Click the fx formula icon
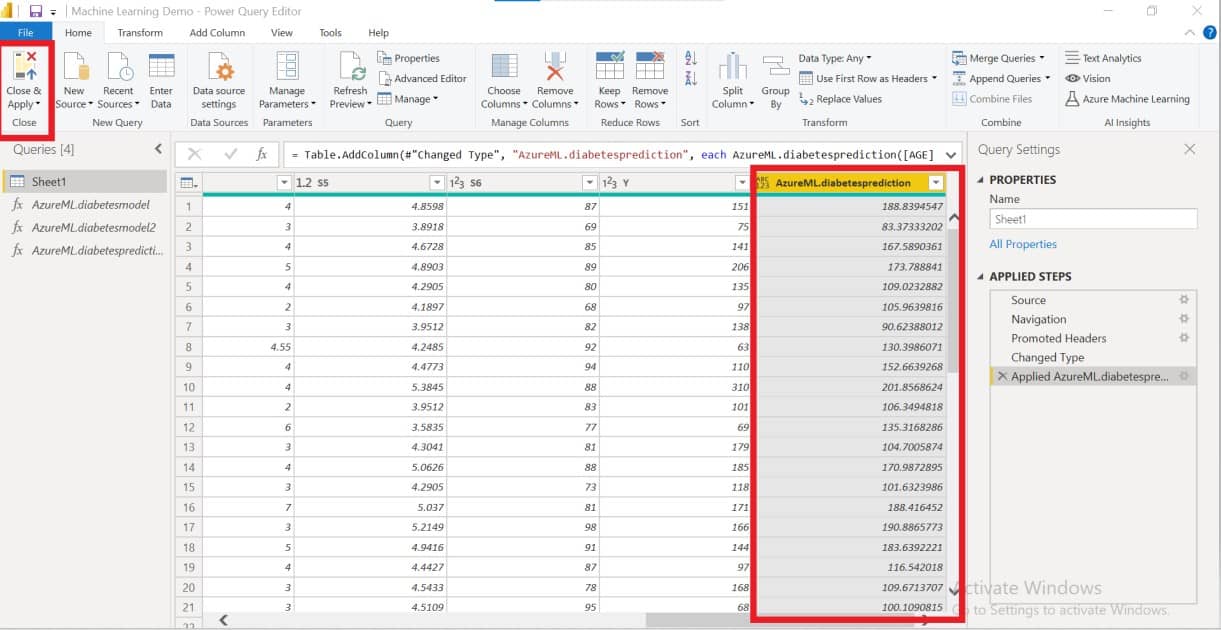 coord(262,154)
